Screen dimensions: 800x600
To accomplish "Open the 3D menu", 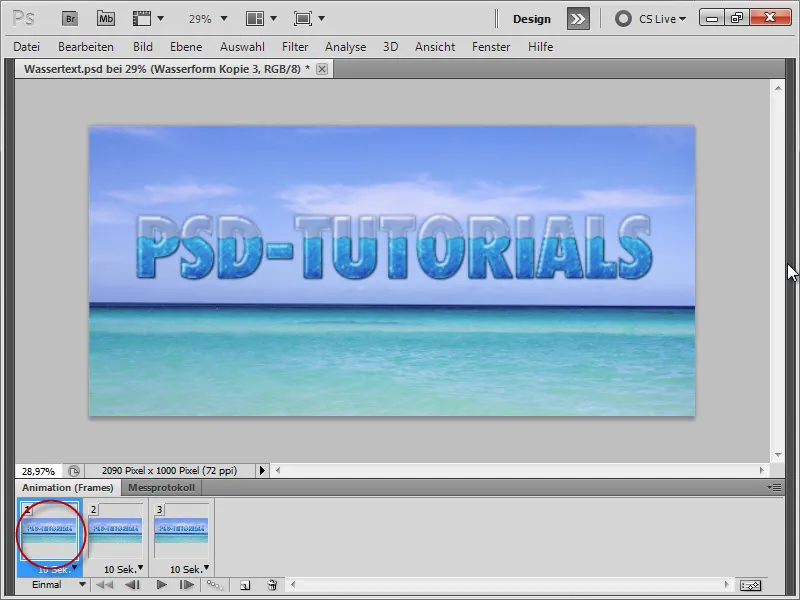I will [390, 47].
